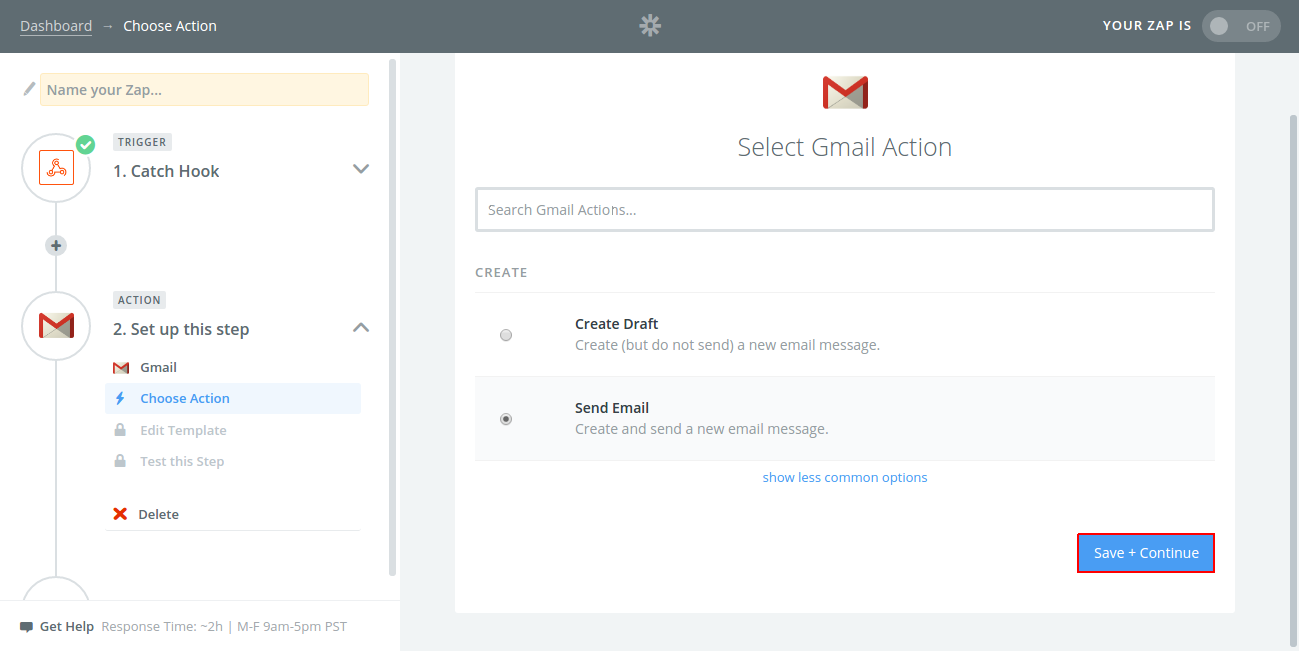Click the main page scrollbar
The width and height of the screenshot is (1299, 651).
pos(1292,380)
